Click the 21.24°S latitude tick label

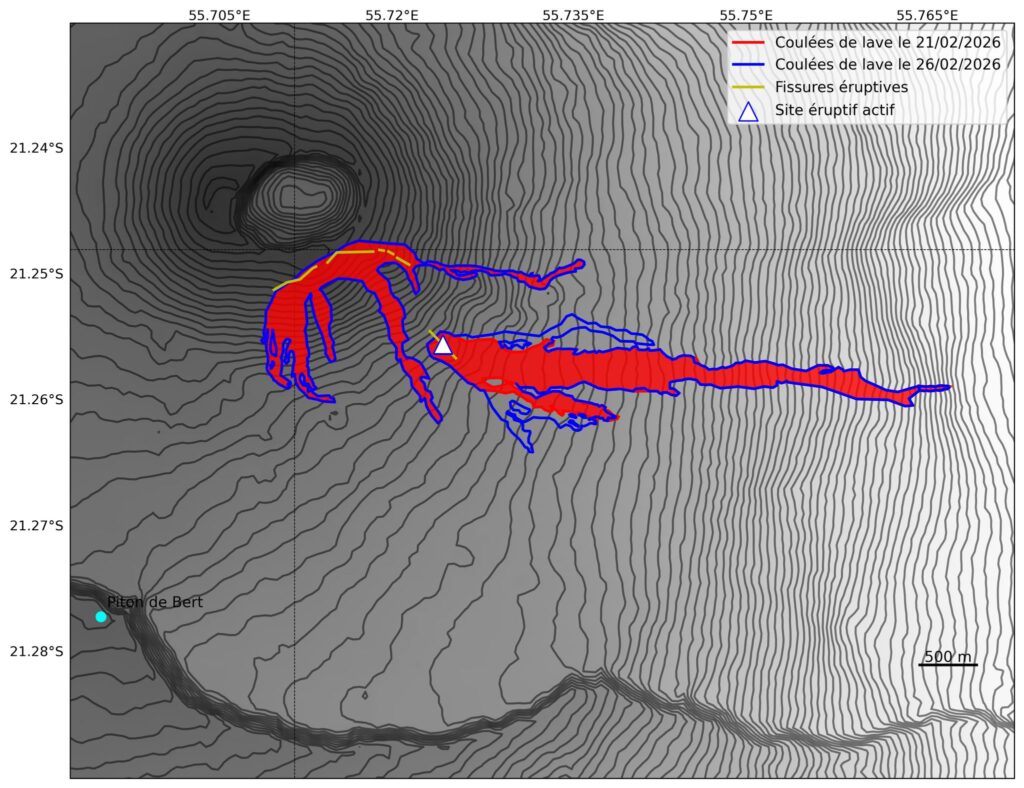tap(36, 148)
